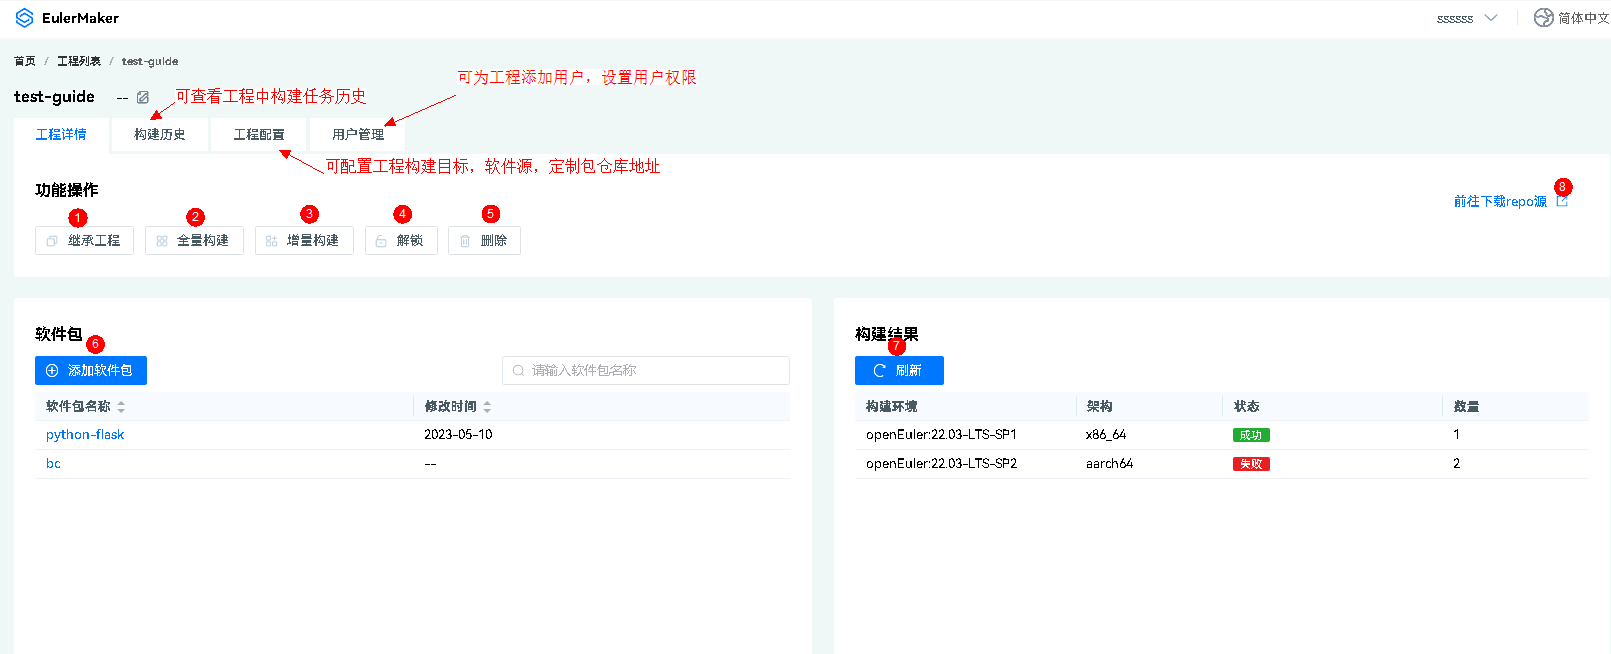Viewport: 1611px width, 654px height.
Task: Open the ssssss user dropdown
Action: (x=1466, y=18)
